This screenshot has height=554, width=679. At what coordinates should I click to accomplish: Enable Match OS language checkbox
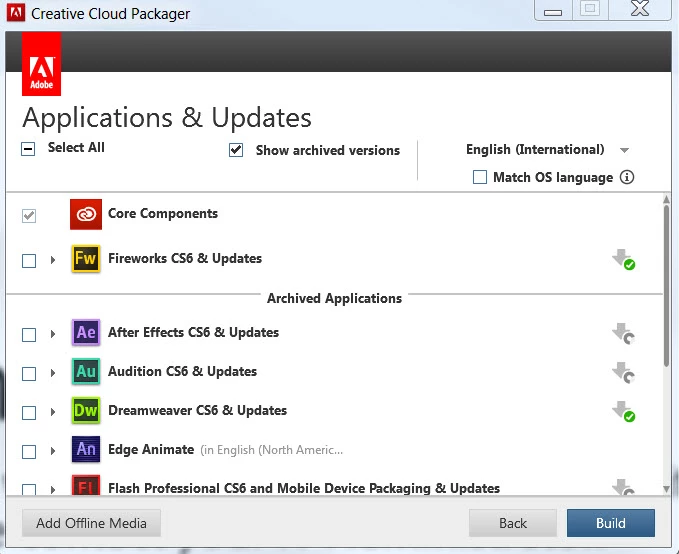pyautogui.click(x=480, y=177)
